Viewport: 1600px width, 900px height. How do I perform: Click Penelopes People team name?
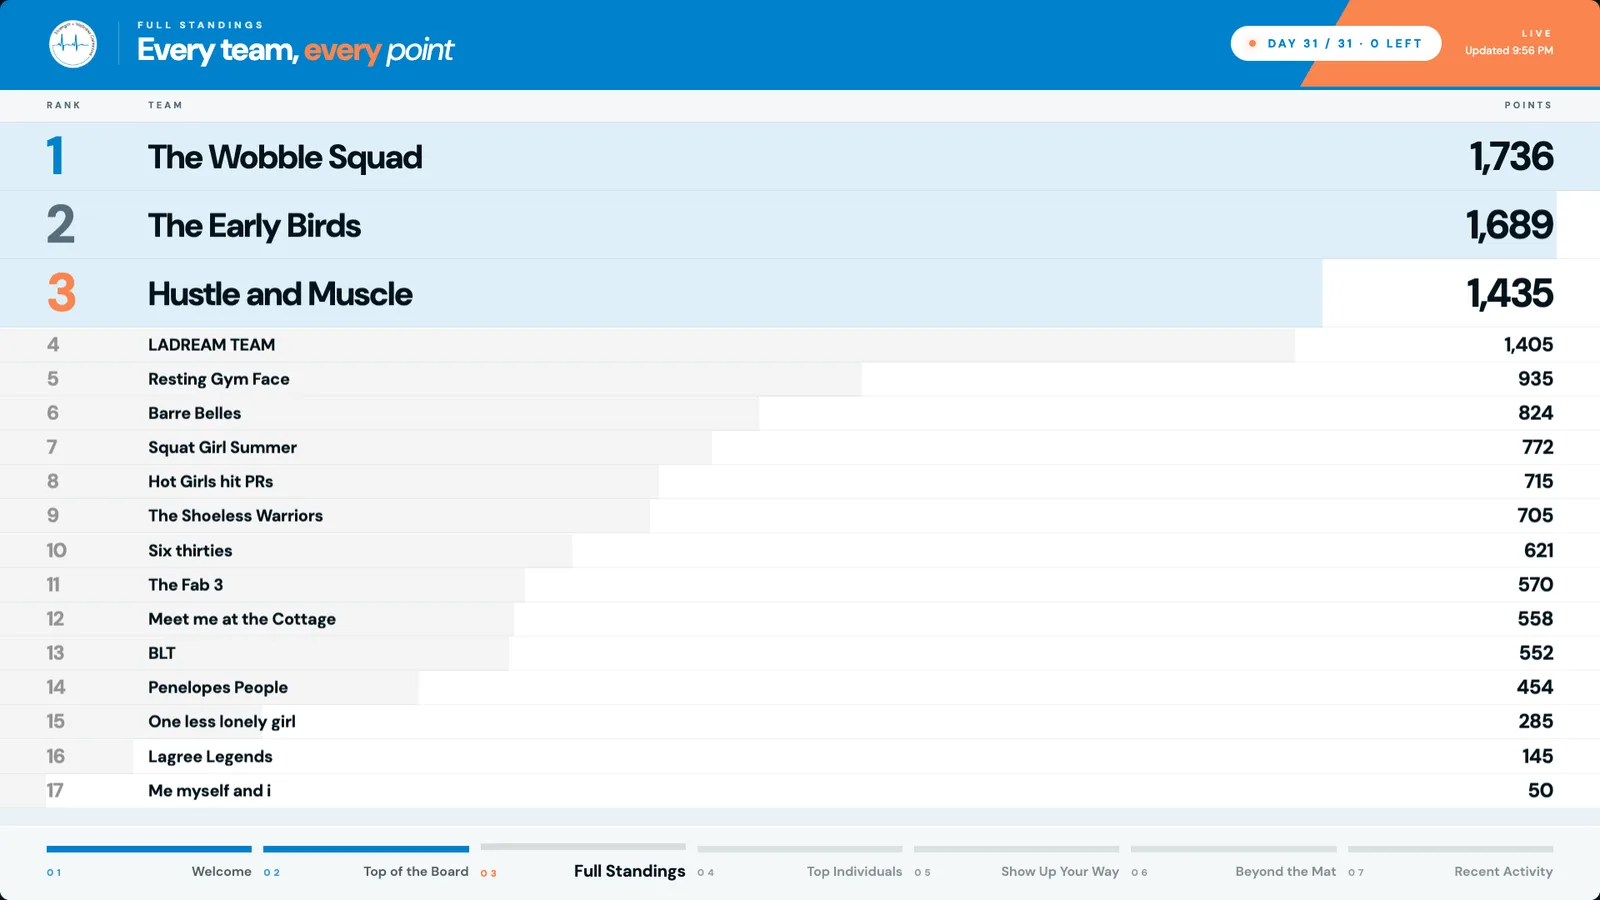[218, 687]
